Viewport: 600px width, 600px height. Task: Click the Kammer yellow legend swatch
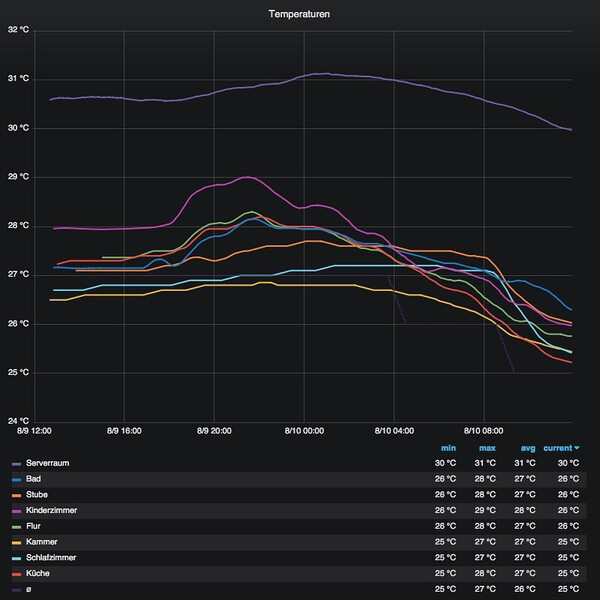pos(16,543)
